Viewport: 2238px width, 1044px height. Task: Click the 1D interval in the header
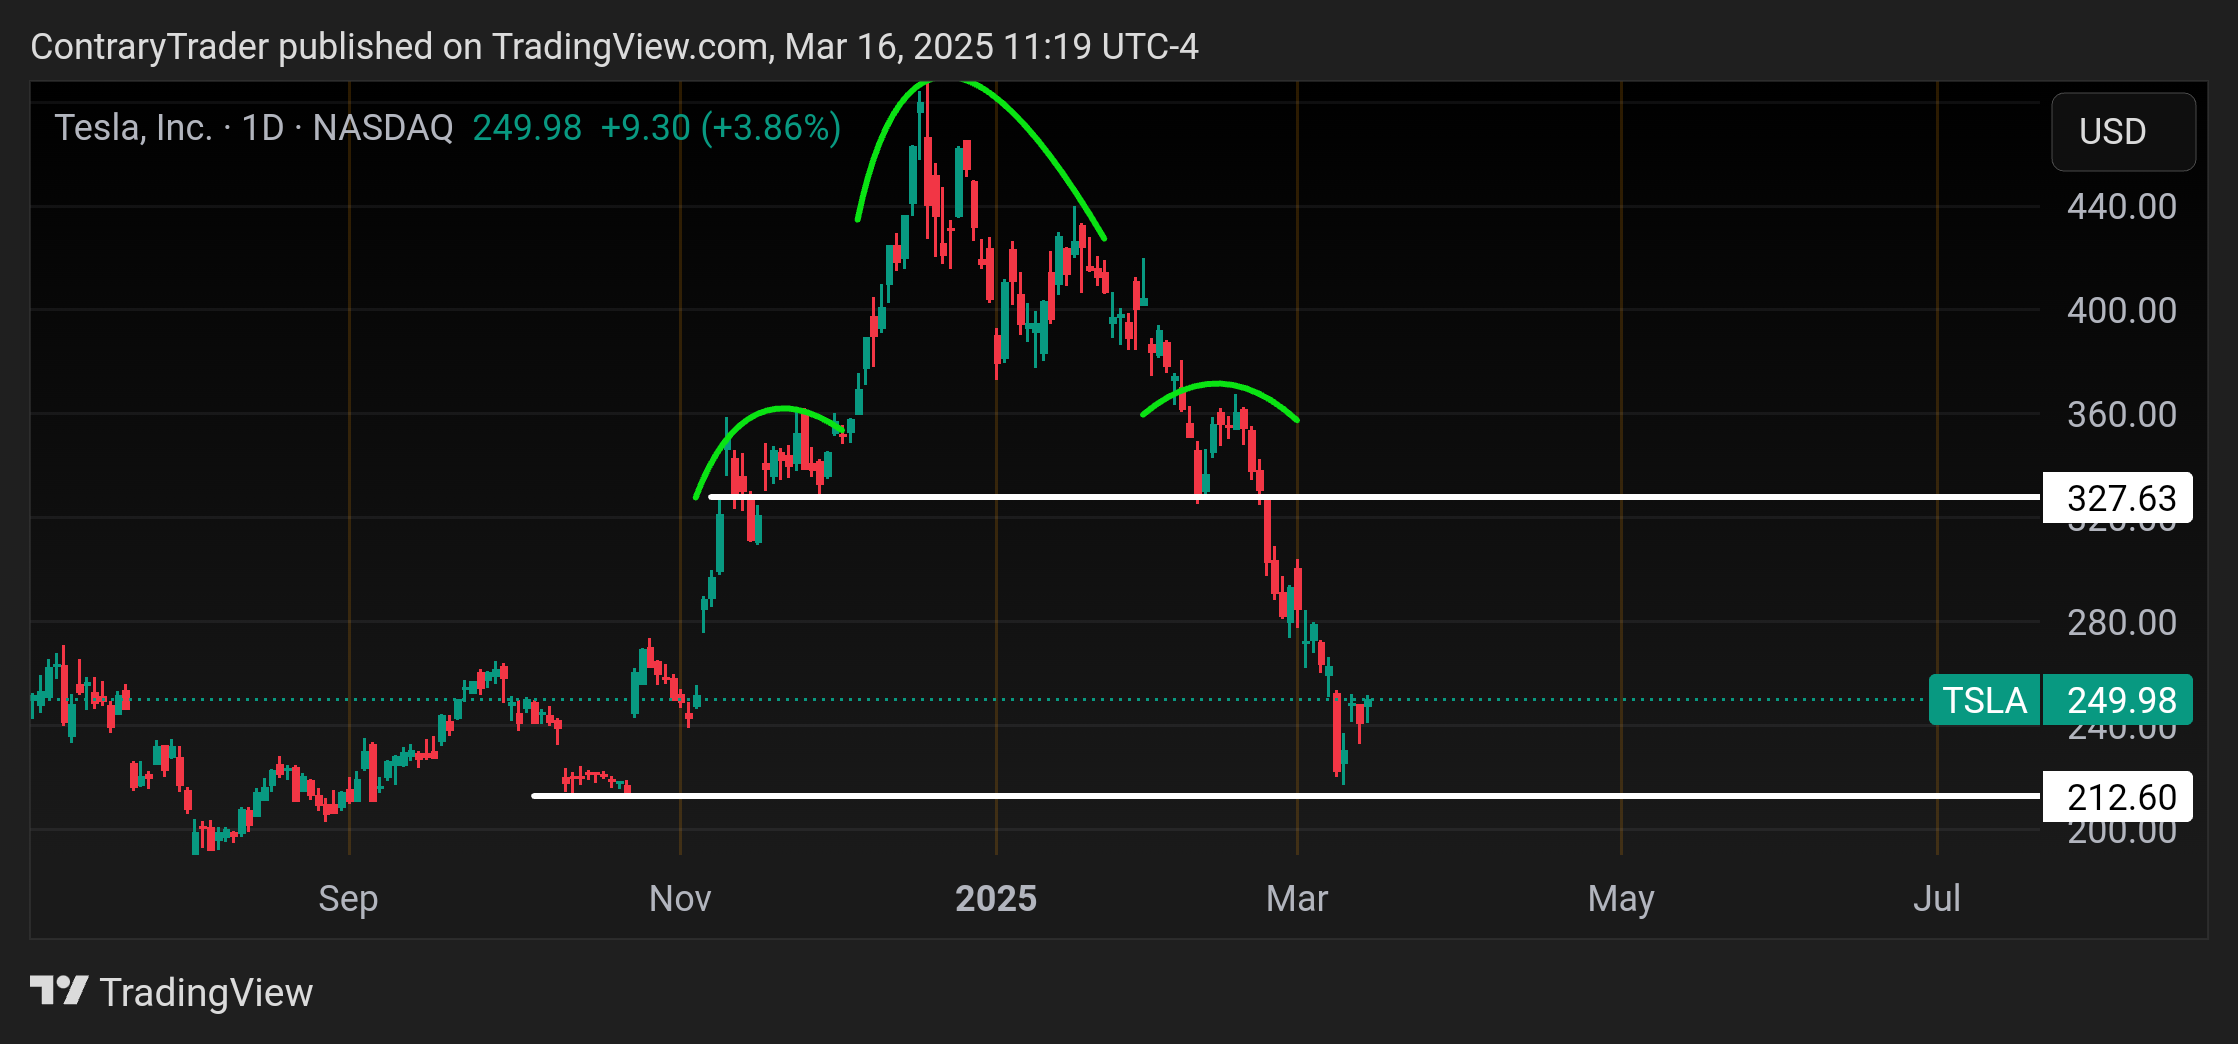click(x=263, y=128)
